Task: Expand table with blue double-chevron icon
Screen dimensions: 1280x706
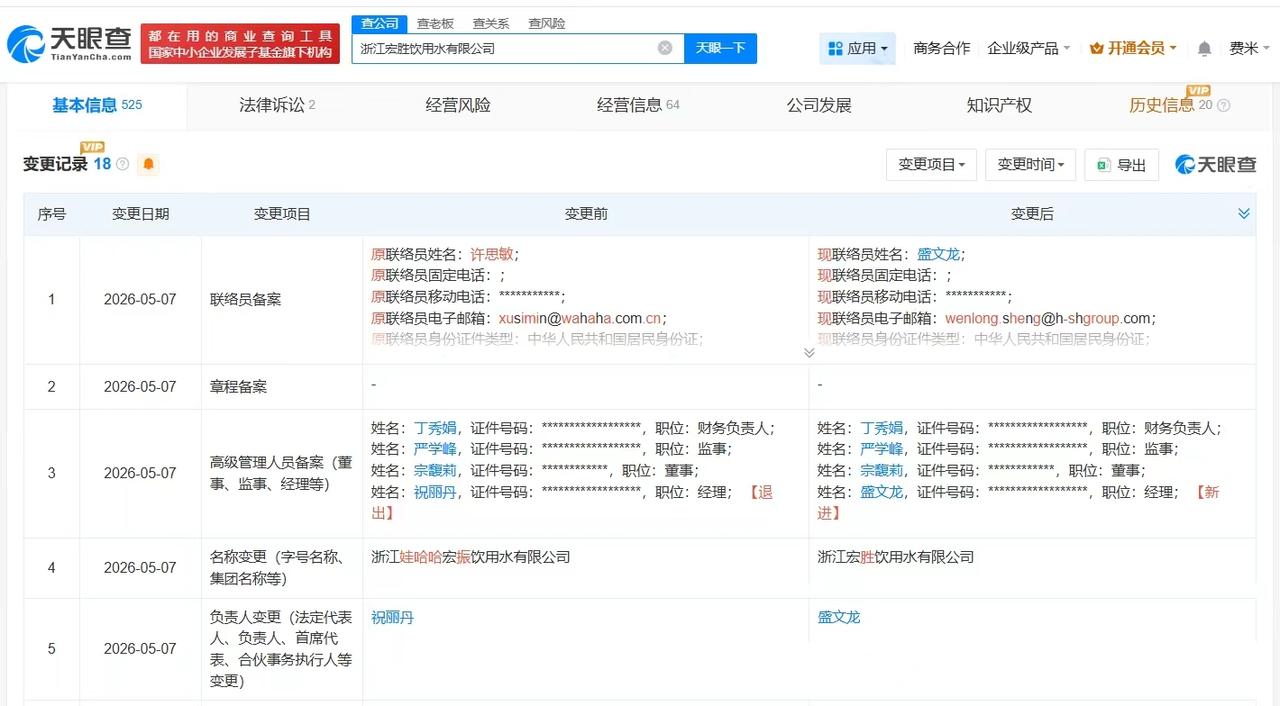Action: pos(1244,214)
